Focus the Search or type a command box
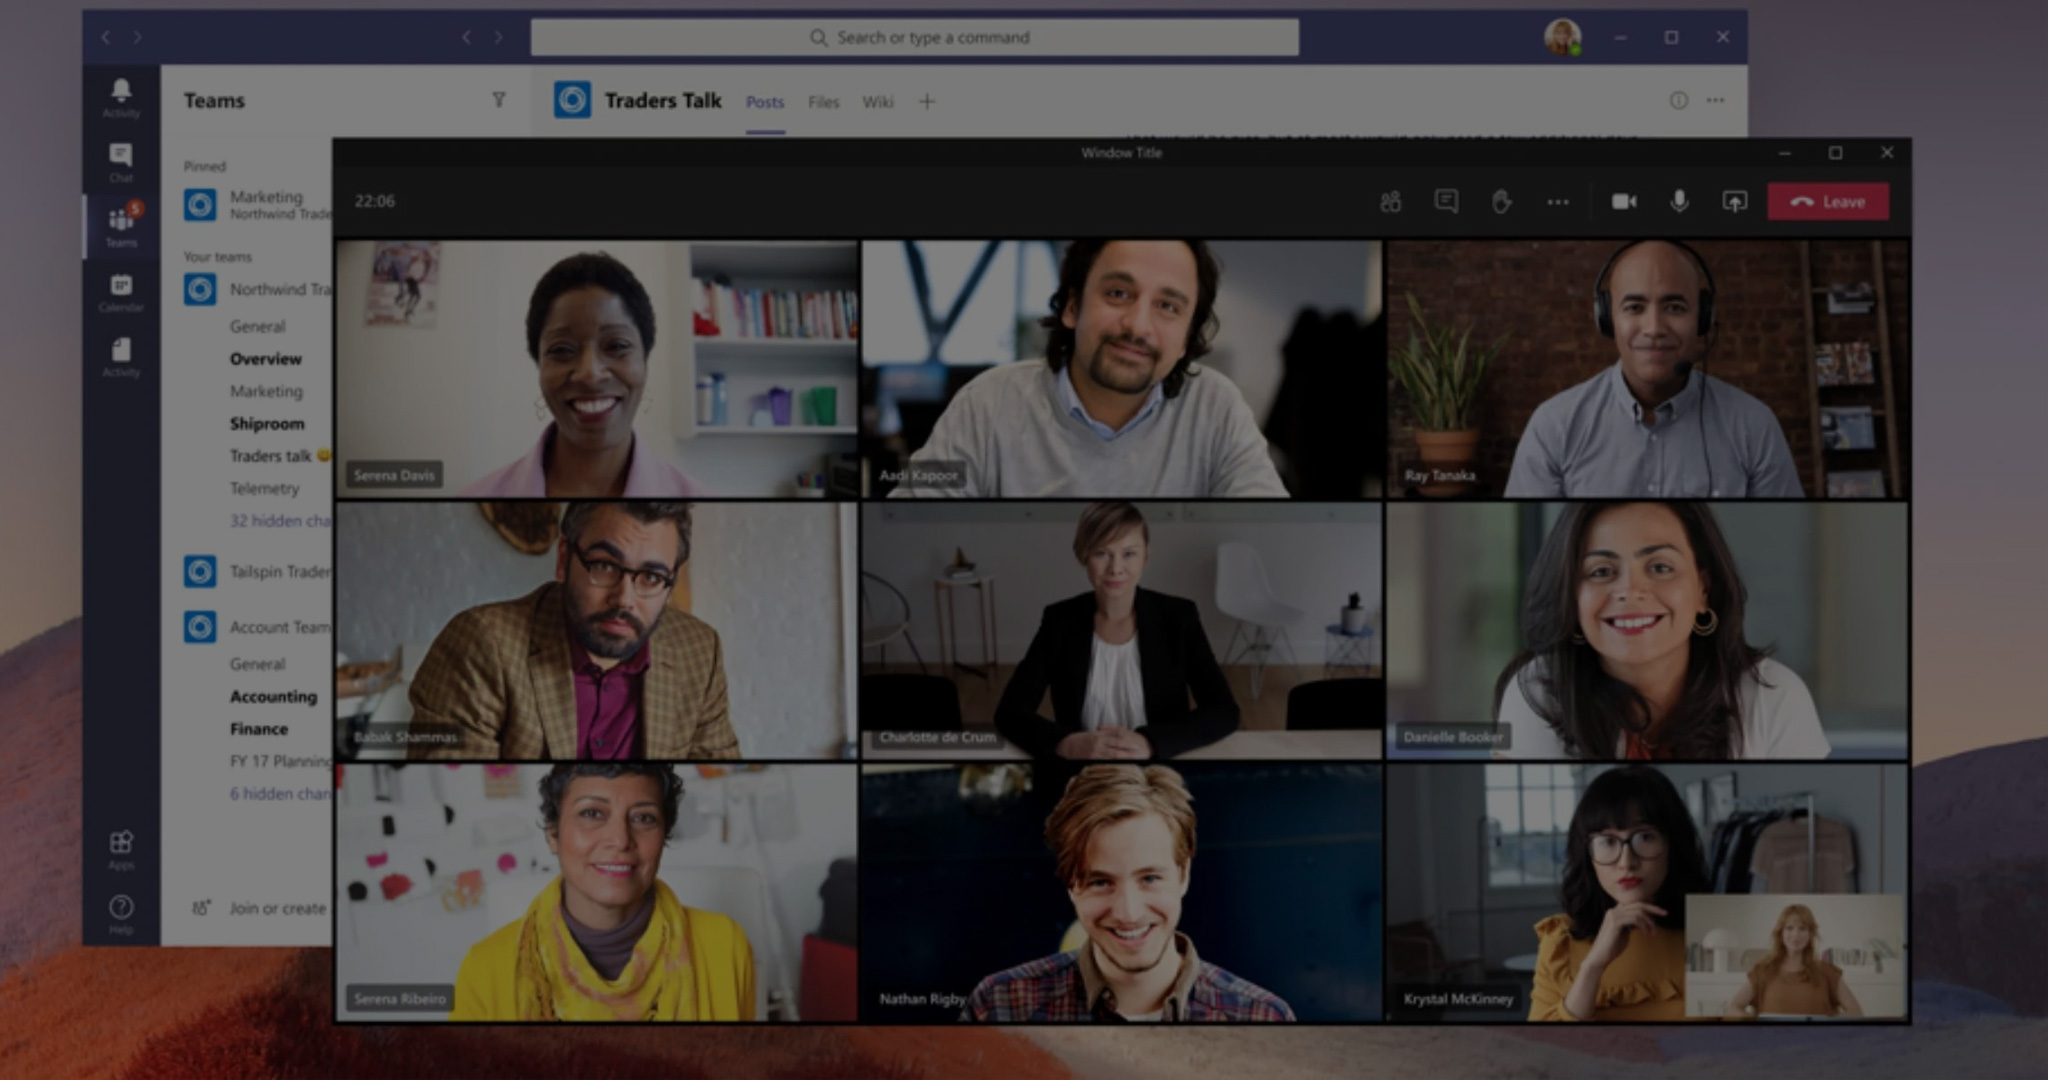Viewport: 2048px width, 1080px height. (x=914, y=37)
